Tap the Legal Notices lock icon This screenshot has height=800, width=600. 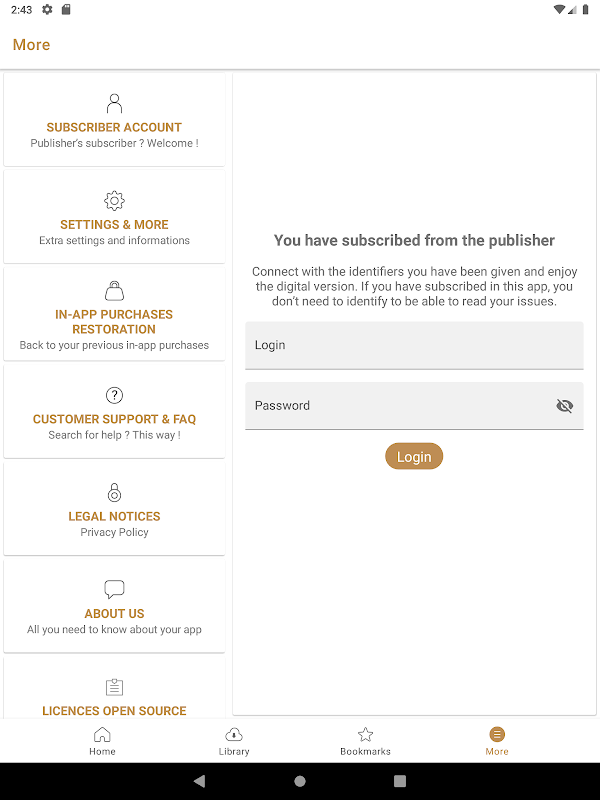(114, 492)
